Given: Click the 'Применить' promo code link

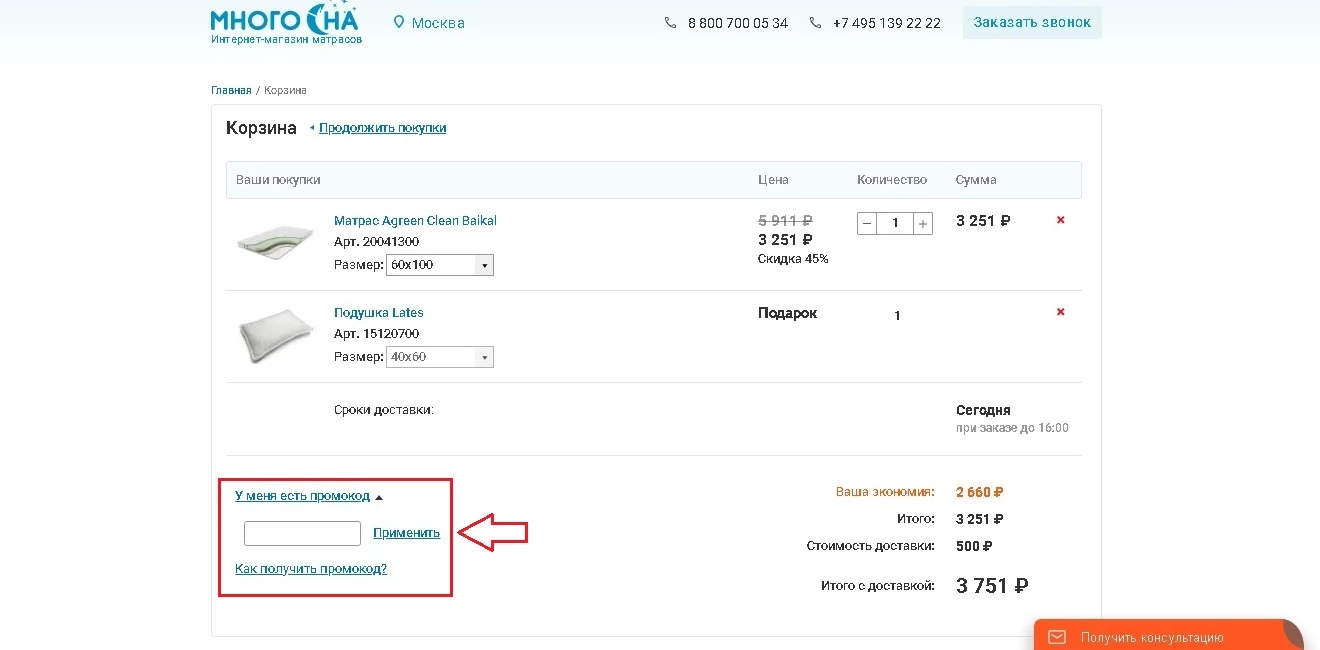Looking at the screenshot, I should tap(406, 533).
